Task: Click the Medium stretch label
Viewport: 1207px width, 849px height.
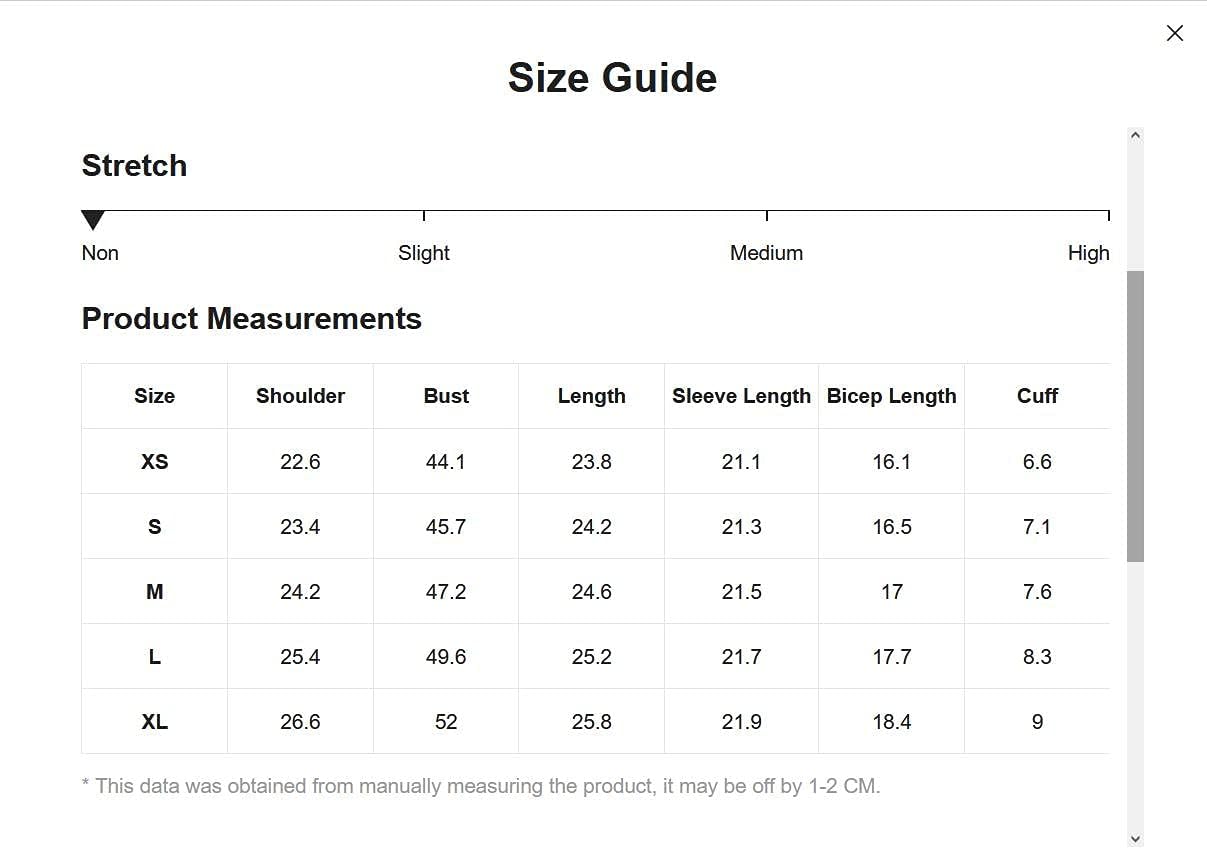Action: coord(766,253)
